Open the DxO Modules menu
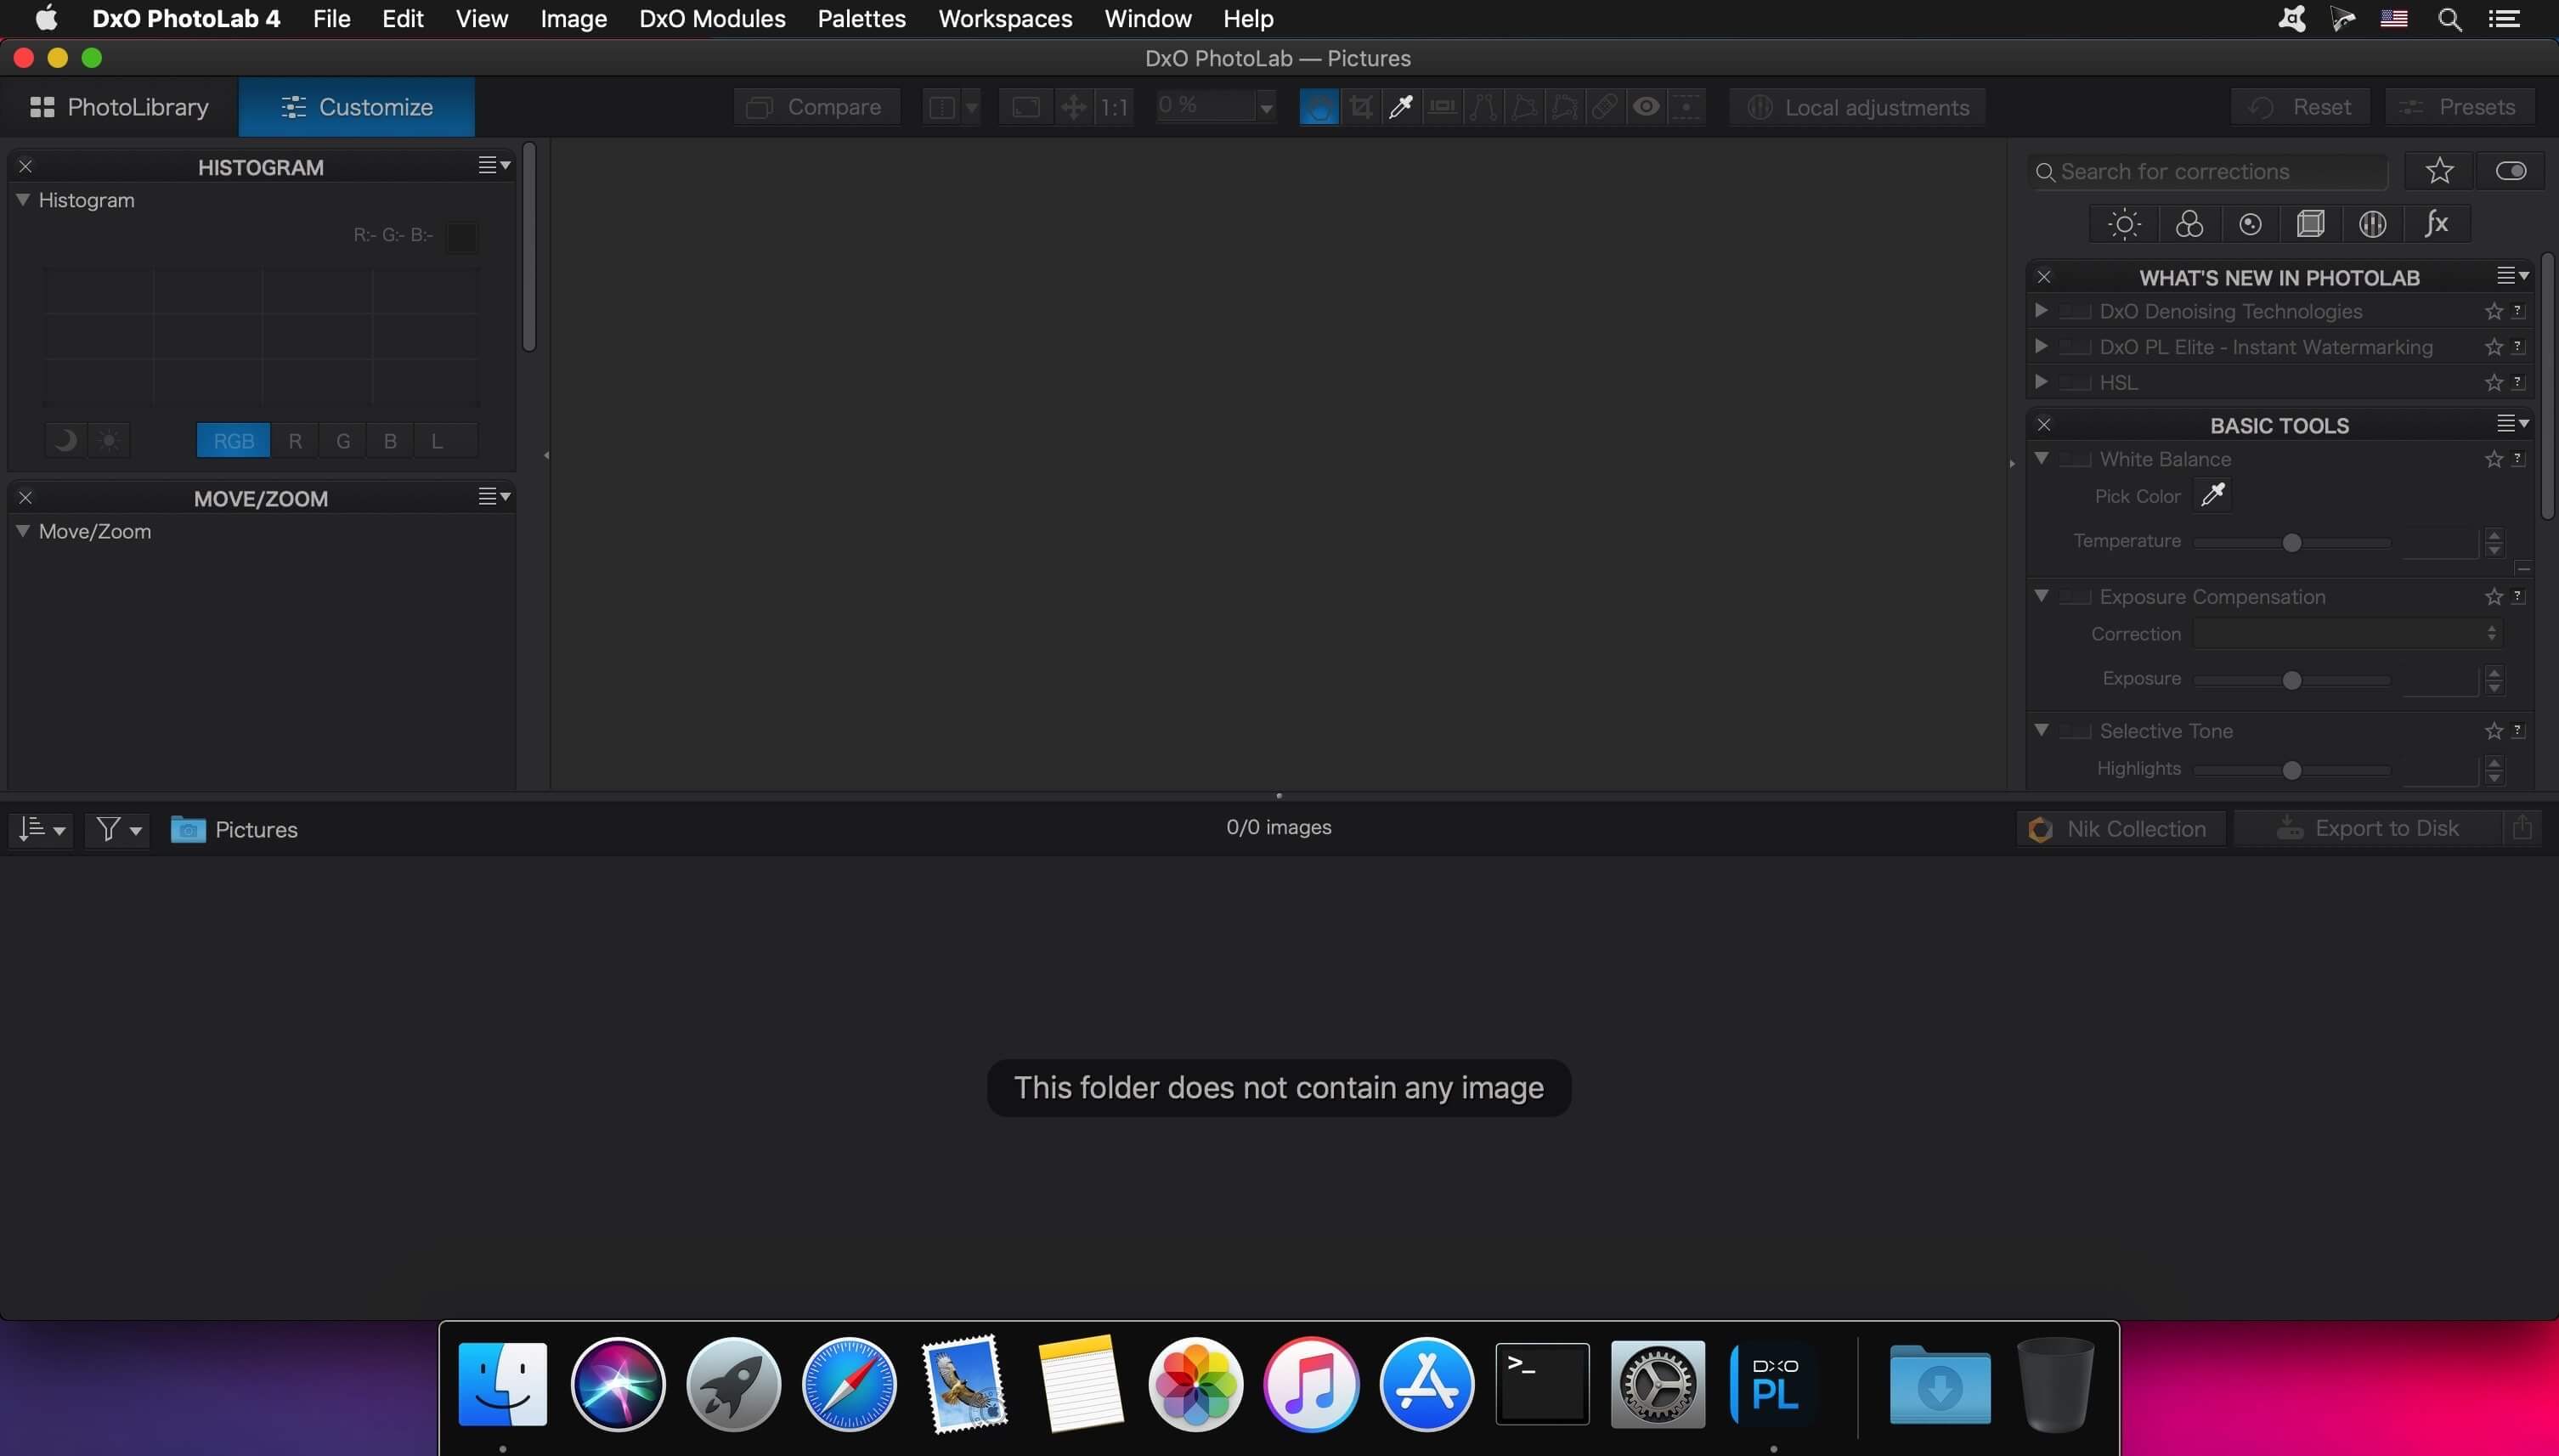The width and height of the screenshot is (2559, 1456). click(712, 19)
